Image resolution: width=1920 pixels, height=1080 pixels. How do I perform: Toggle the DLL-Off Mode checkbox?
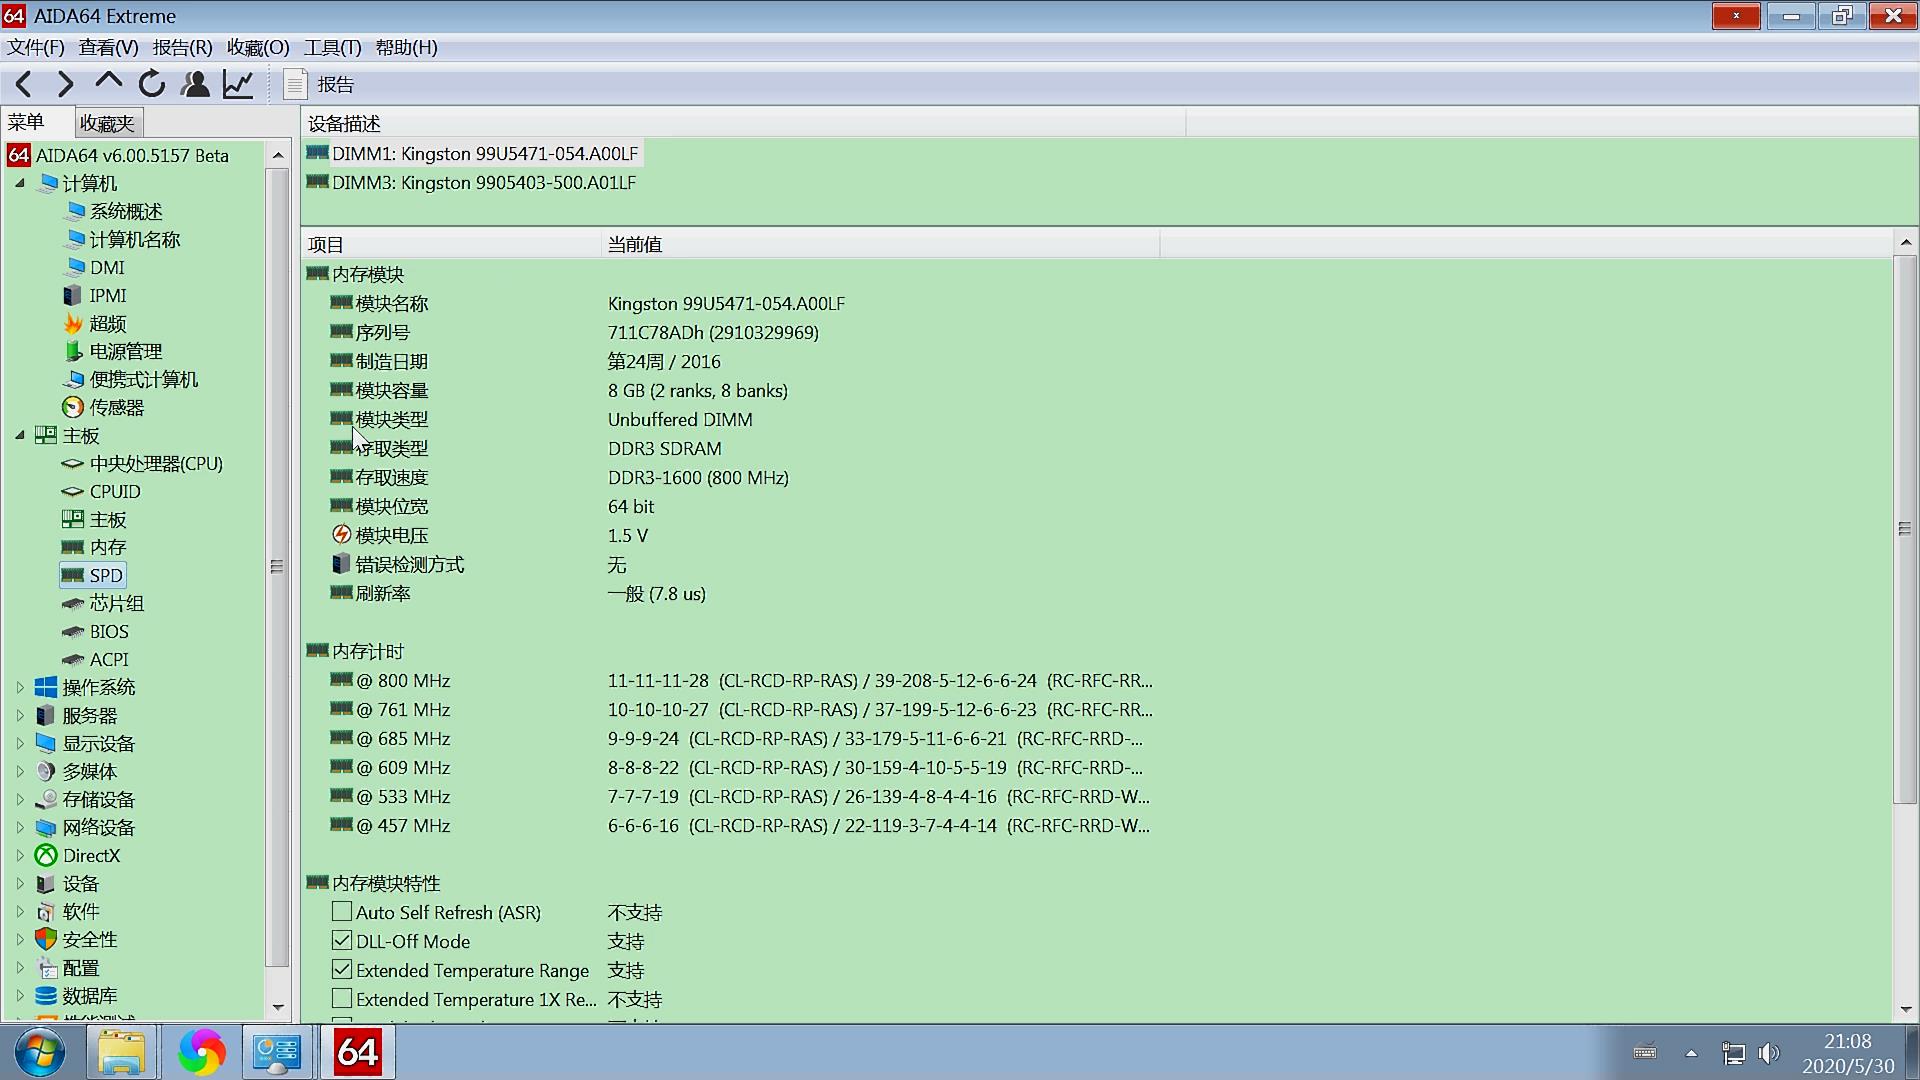click(342, 941)
